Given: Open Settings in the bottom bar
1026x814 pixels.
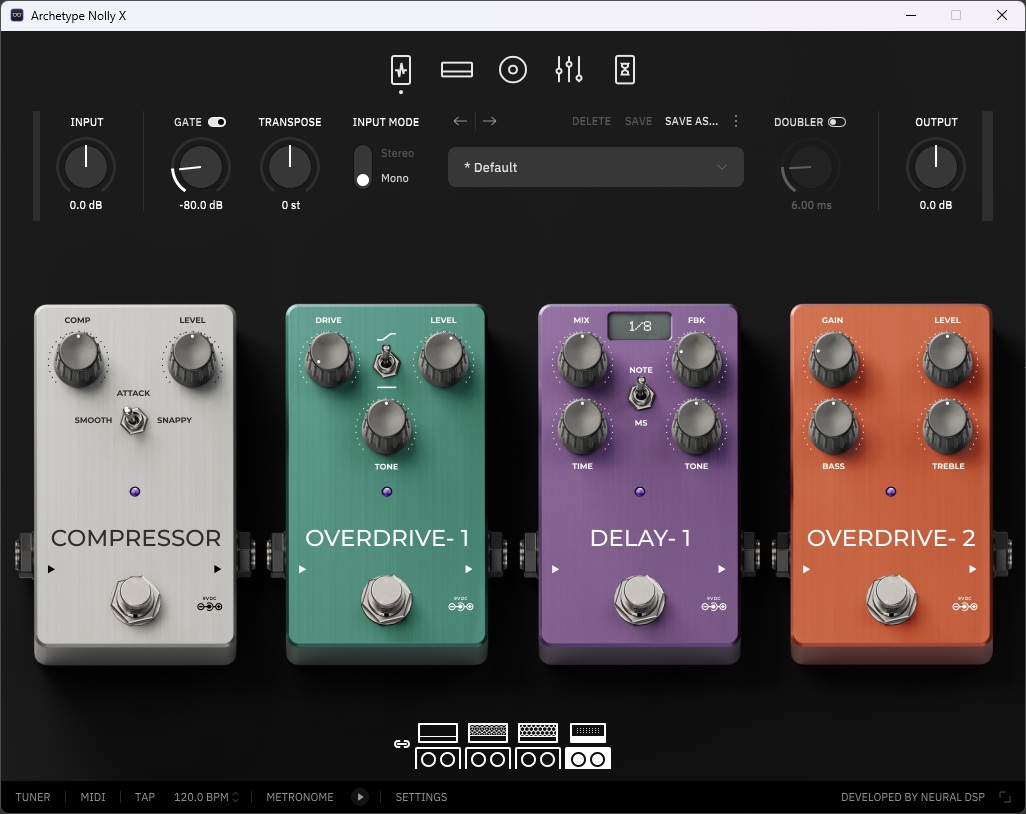Looking at the screenshot, I should [421, 797].
